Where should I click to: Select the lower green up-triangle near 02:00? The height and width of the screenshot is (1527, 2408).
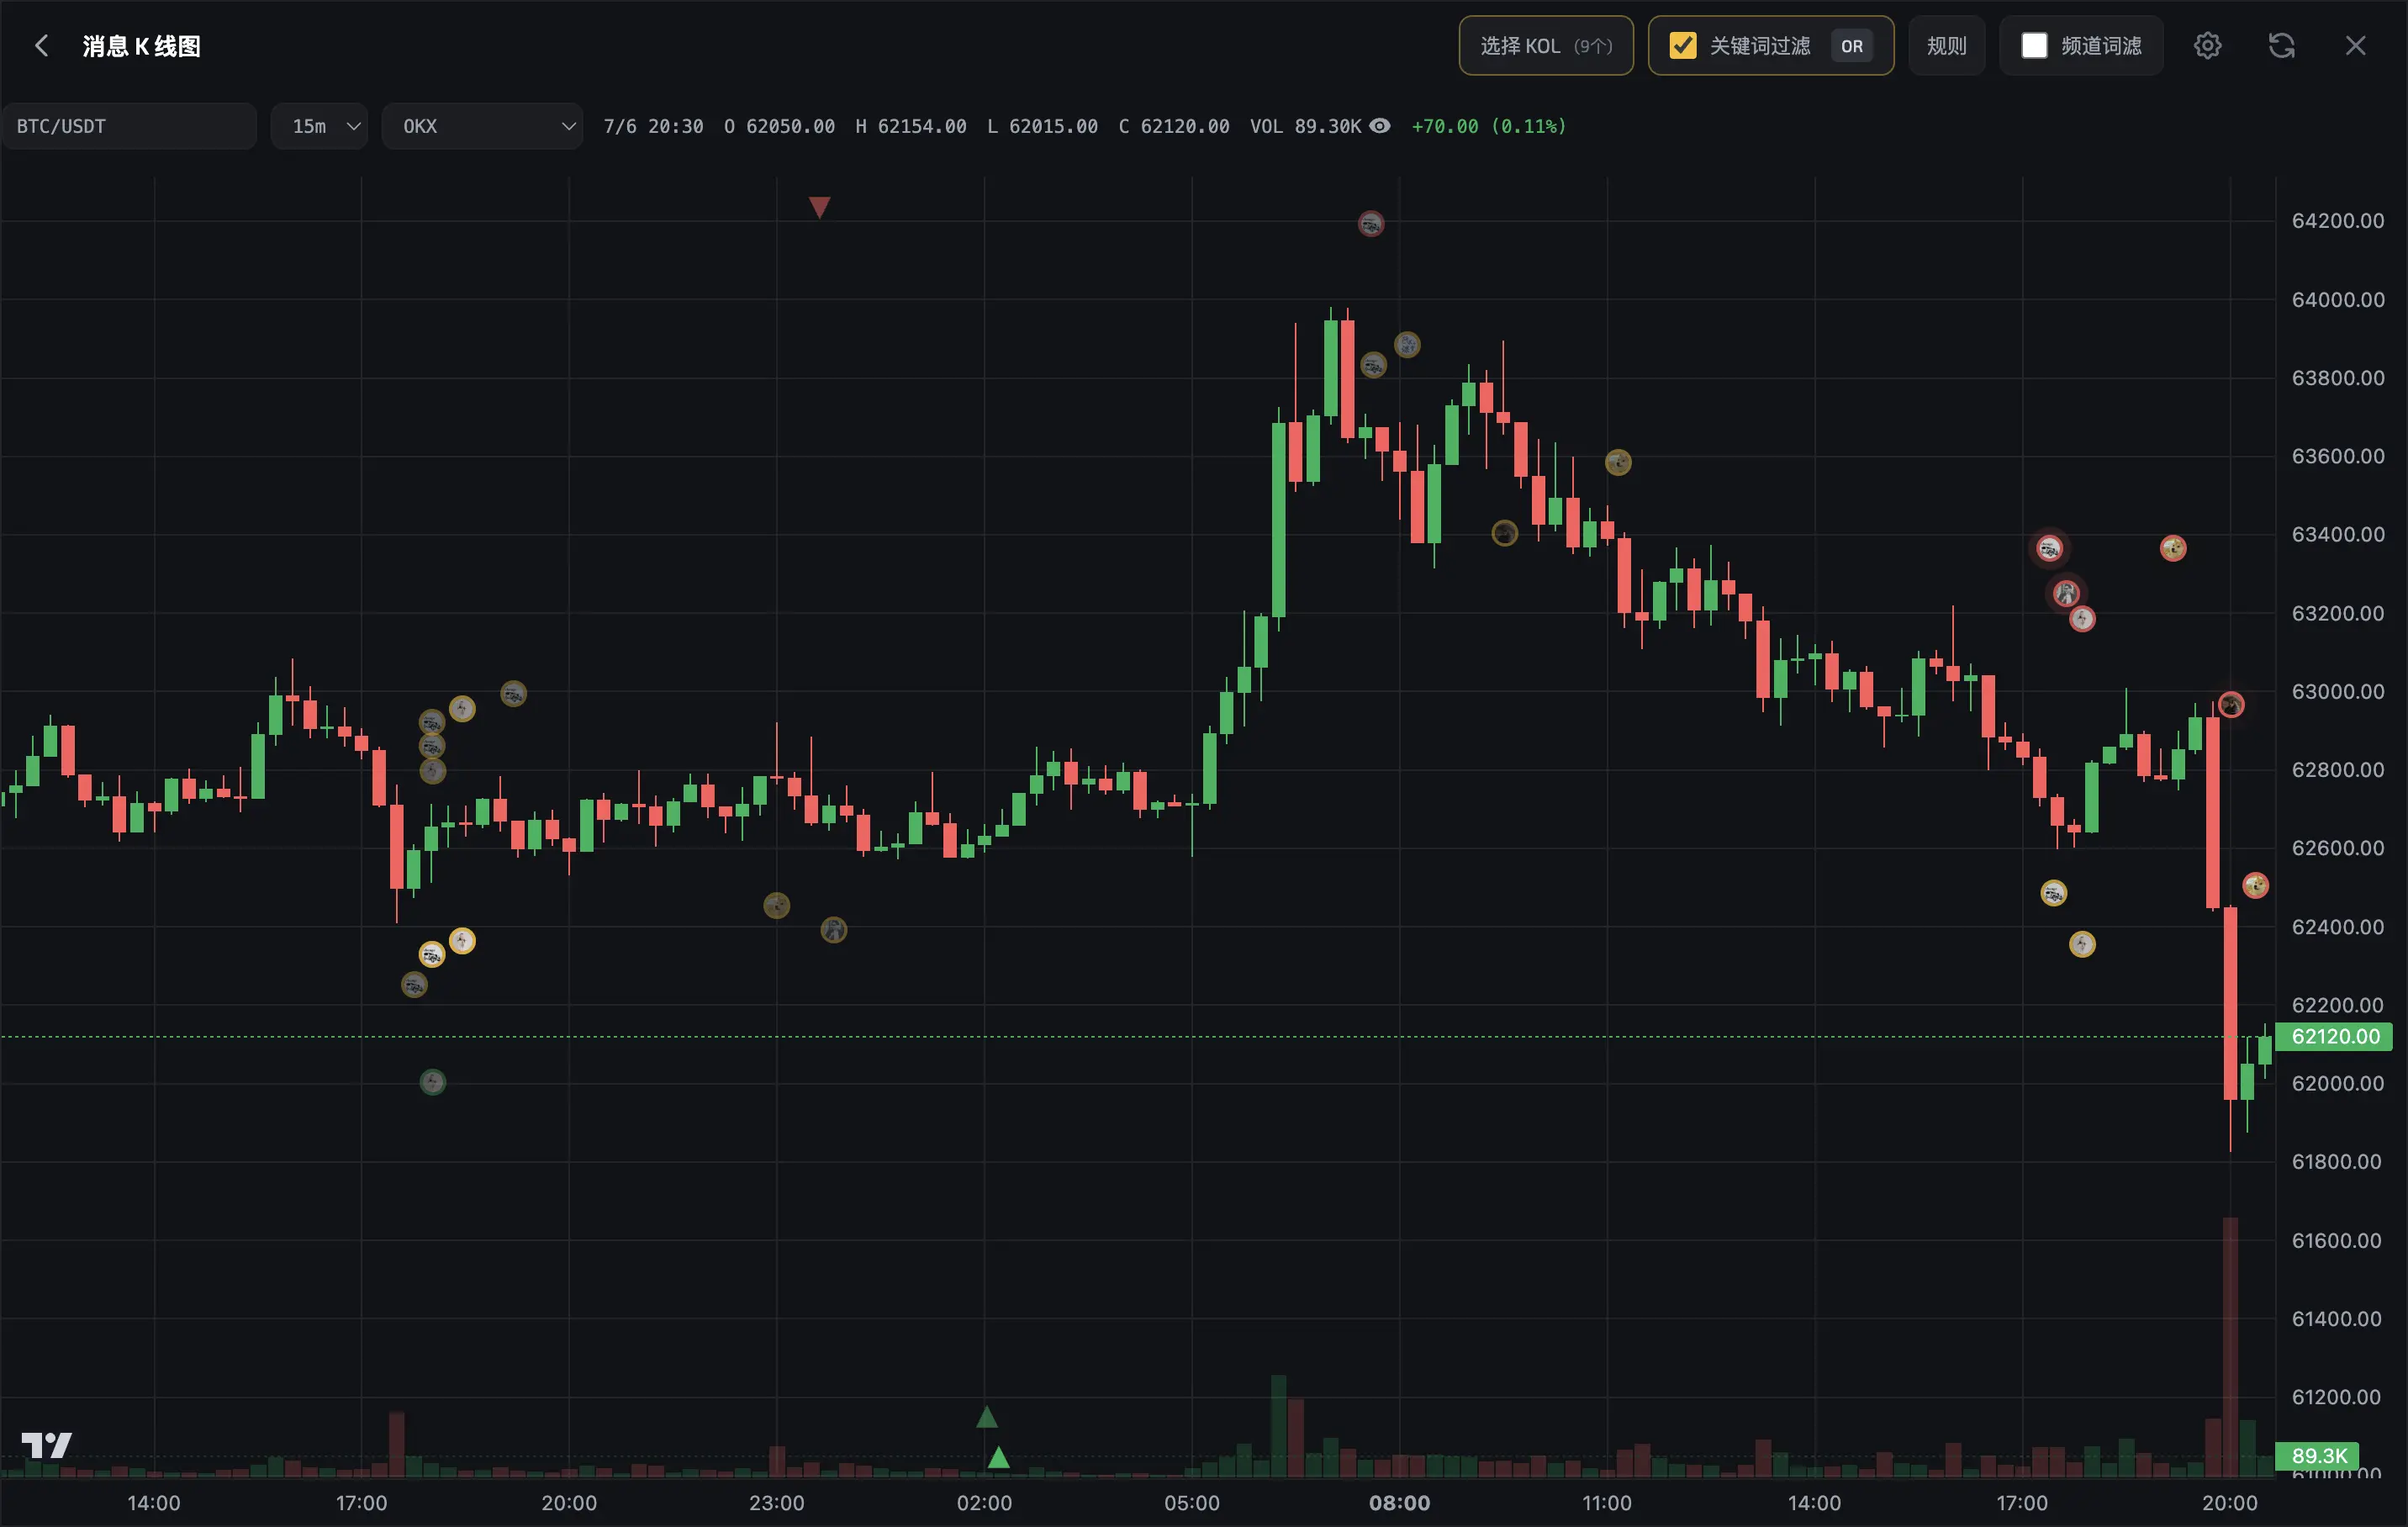pos(998,1457)
